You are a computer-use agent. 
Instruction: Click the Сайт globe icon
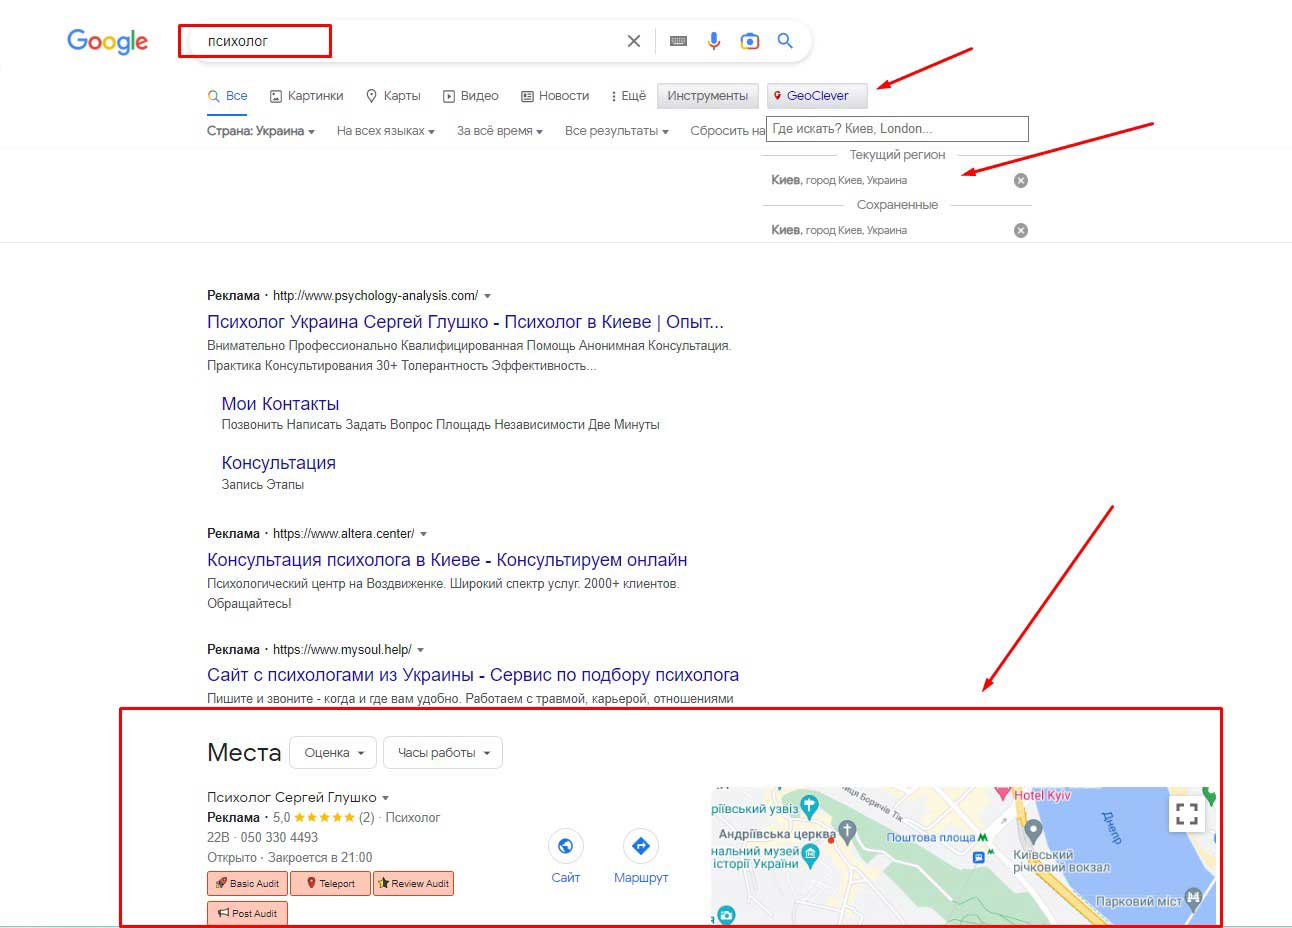point(566,847)
